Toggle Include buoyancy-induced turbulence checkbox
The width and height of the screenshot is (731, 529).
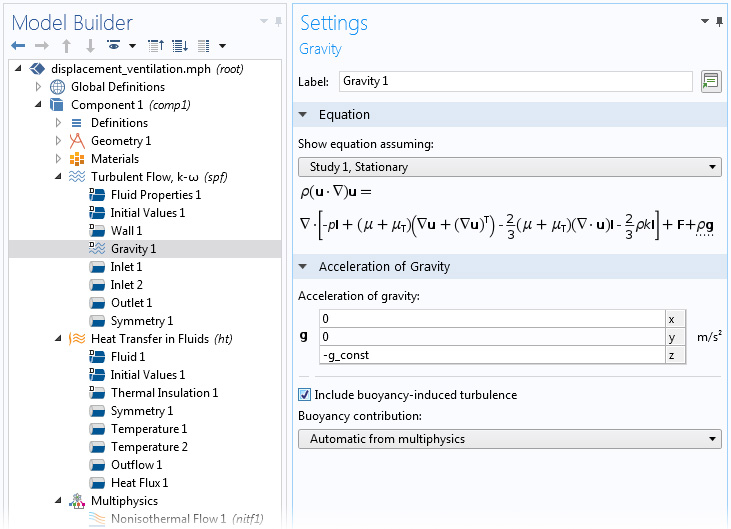(x=305, y=395)
